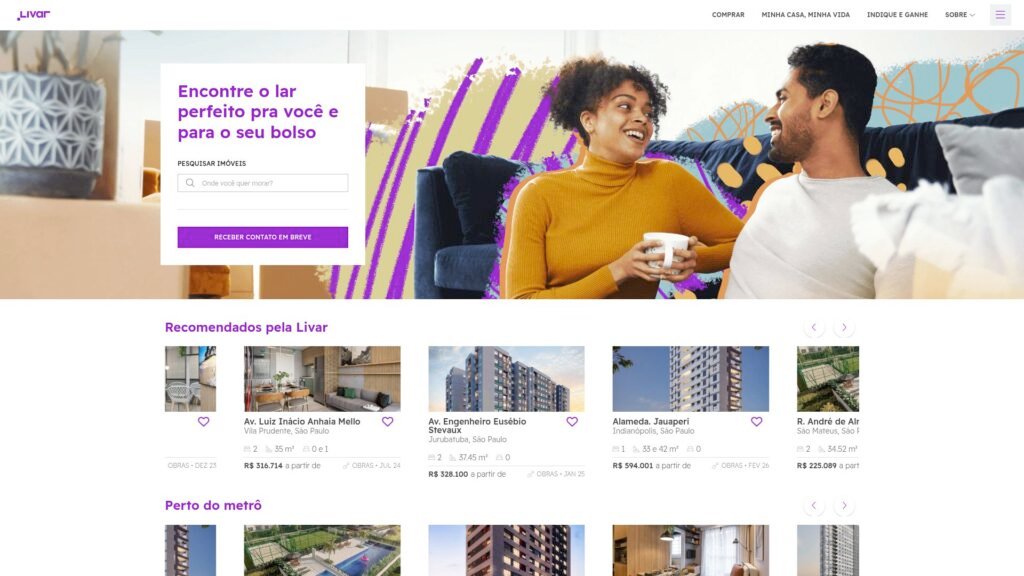The image size is (1024, 576).
Task: Open the Alameda Jauaperi building thumbnail
Action: click(x=690, y=379)
